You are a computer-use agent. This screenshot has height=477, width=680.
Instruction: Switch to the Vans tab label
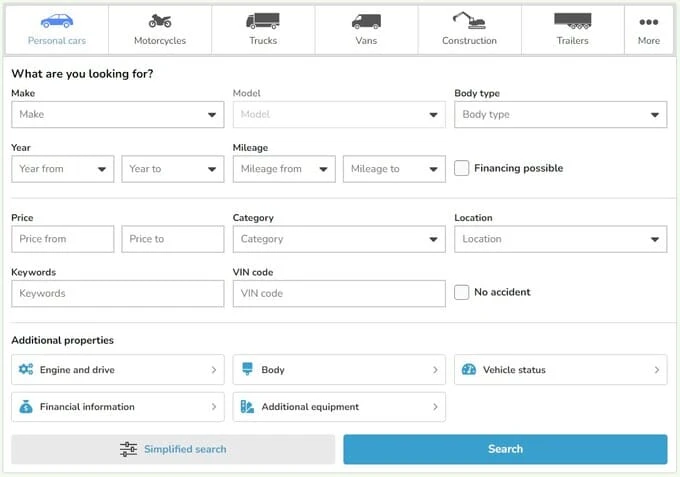click(366, 40)
